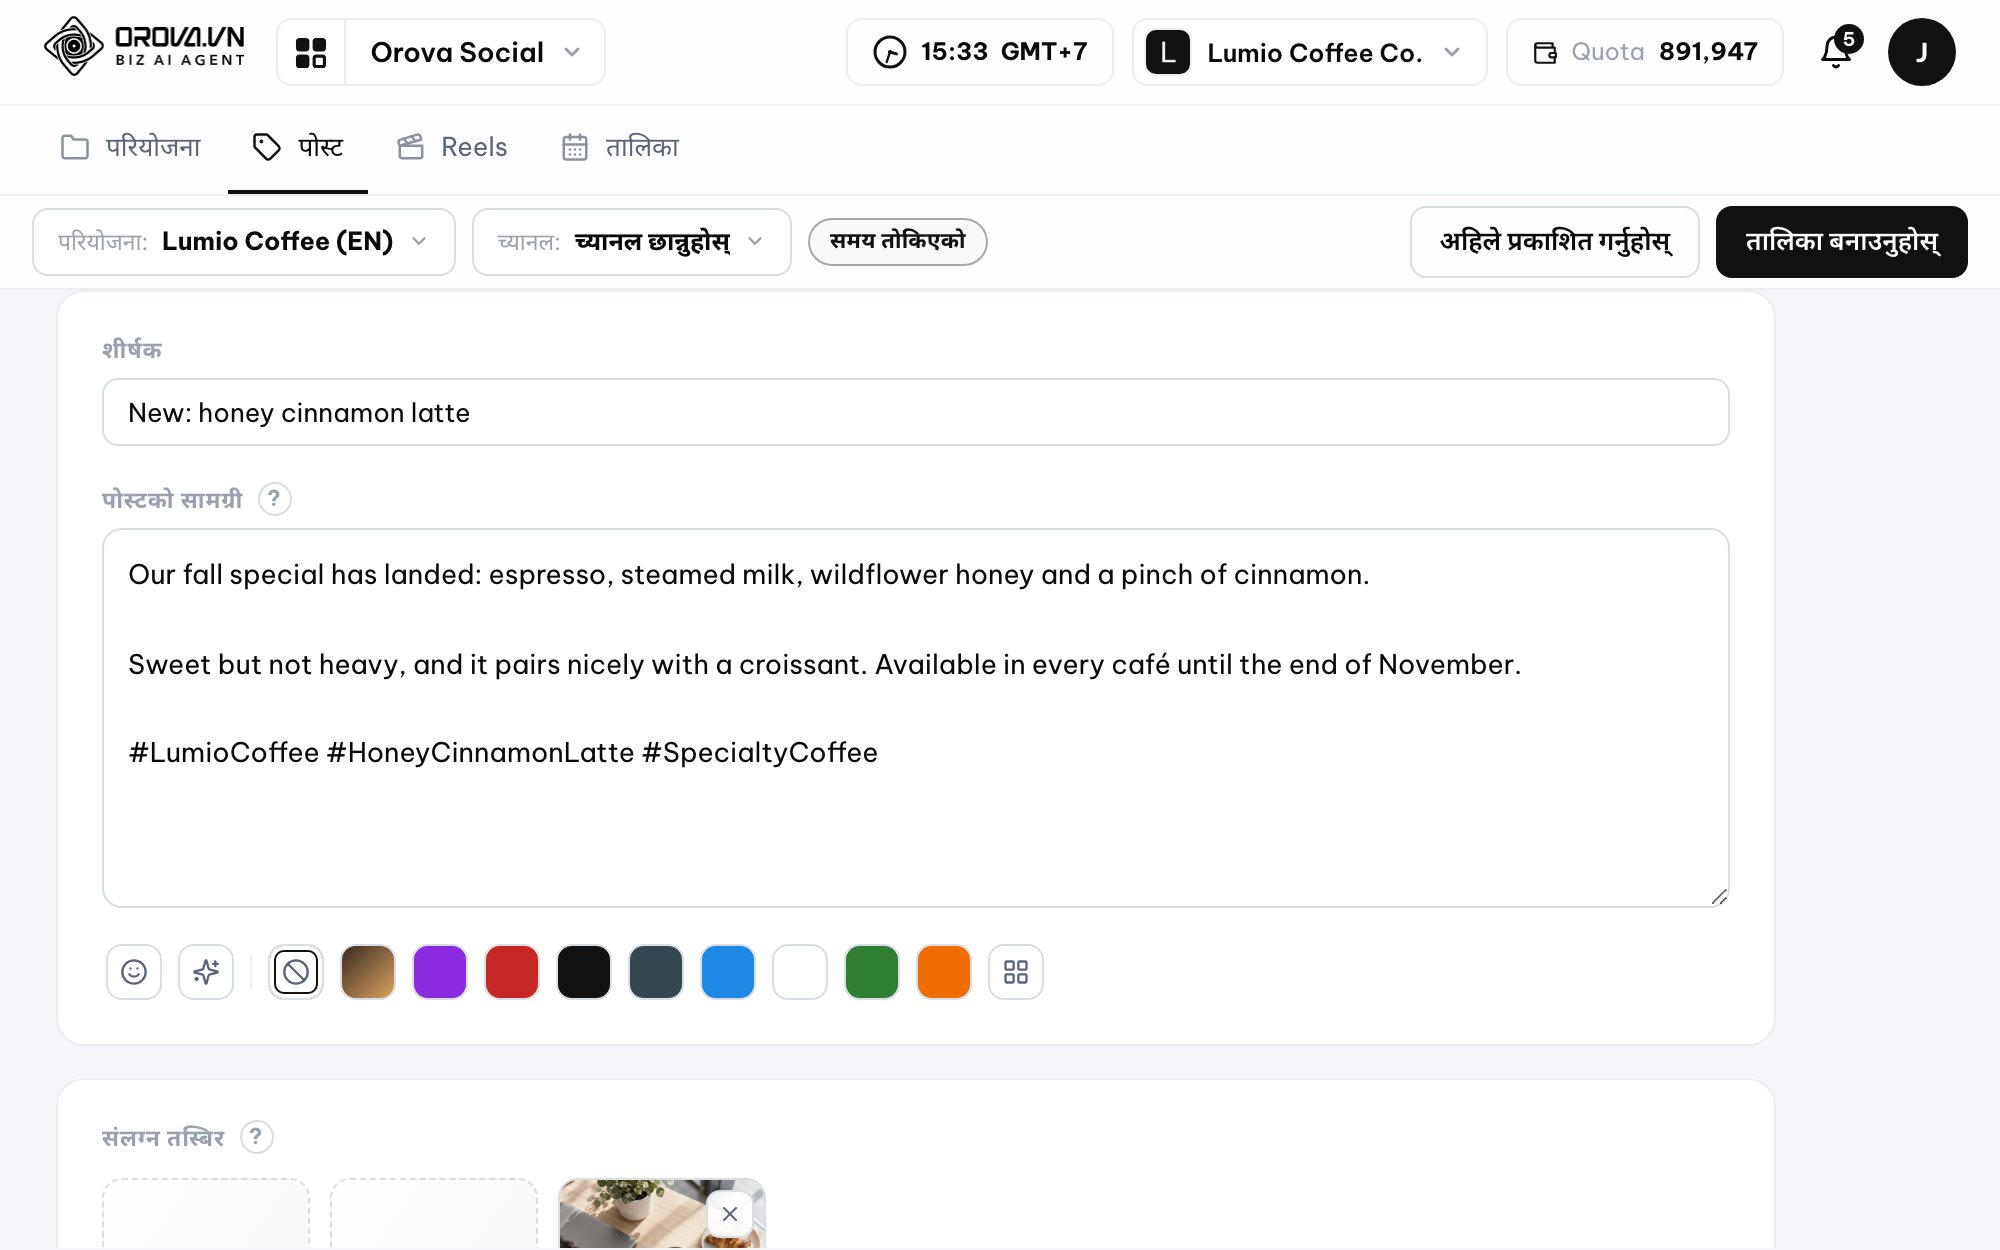Switch to the तालिका tab
This screenshot has width=2000, height=1250.
pos(620,147)
